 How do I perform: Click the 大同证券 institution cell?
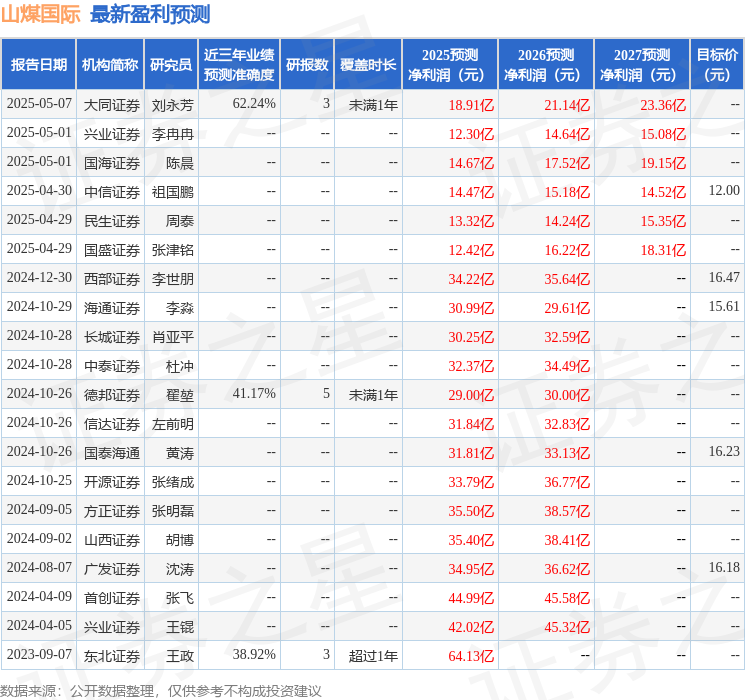[x=112, y=105]
